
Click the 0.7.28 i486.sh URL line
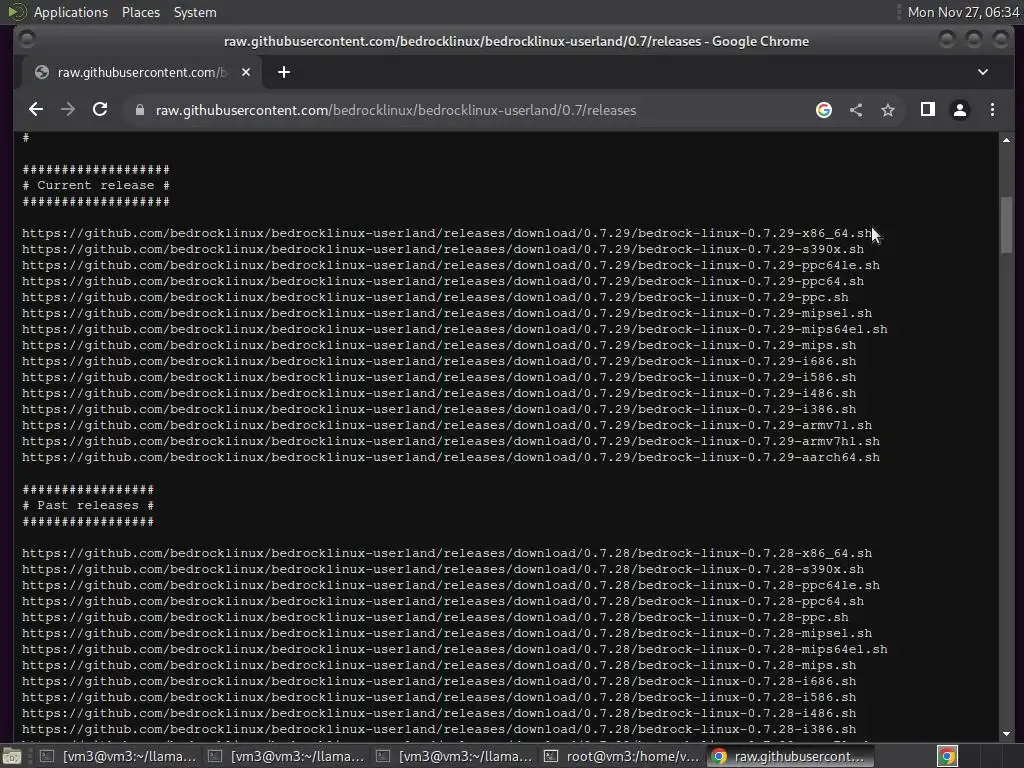[x=439, y=713]
